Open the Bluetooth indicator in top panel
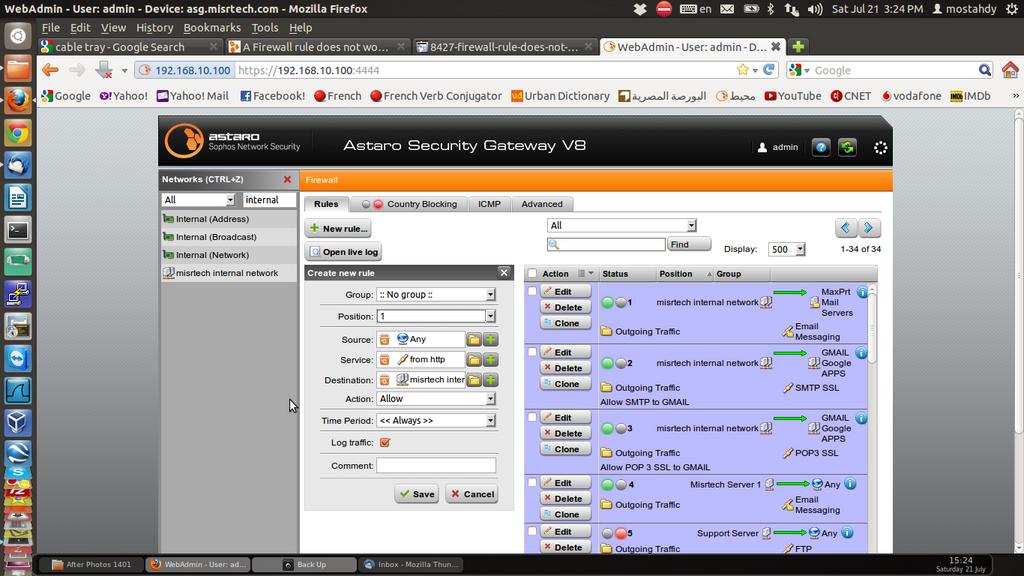This screenshot has width=1024, height=576. click(x=771, y=9)
